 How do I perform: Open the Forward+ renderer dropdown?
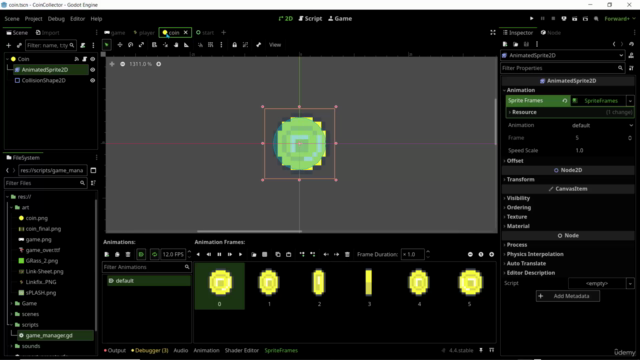(620, 19)
